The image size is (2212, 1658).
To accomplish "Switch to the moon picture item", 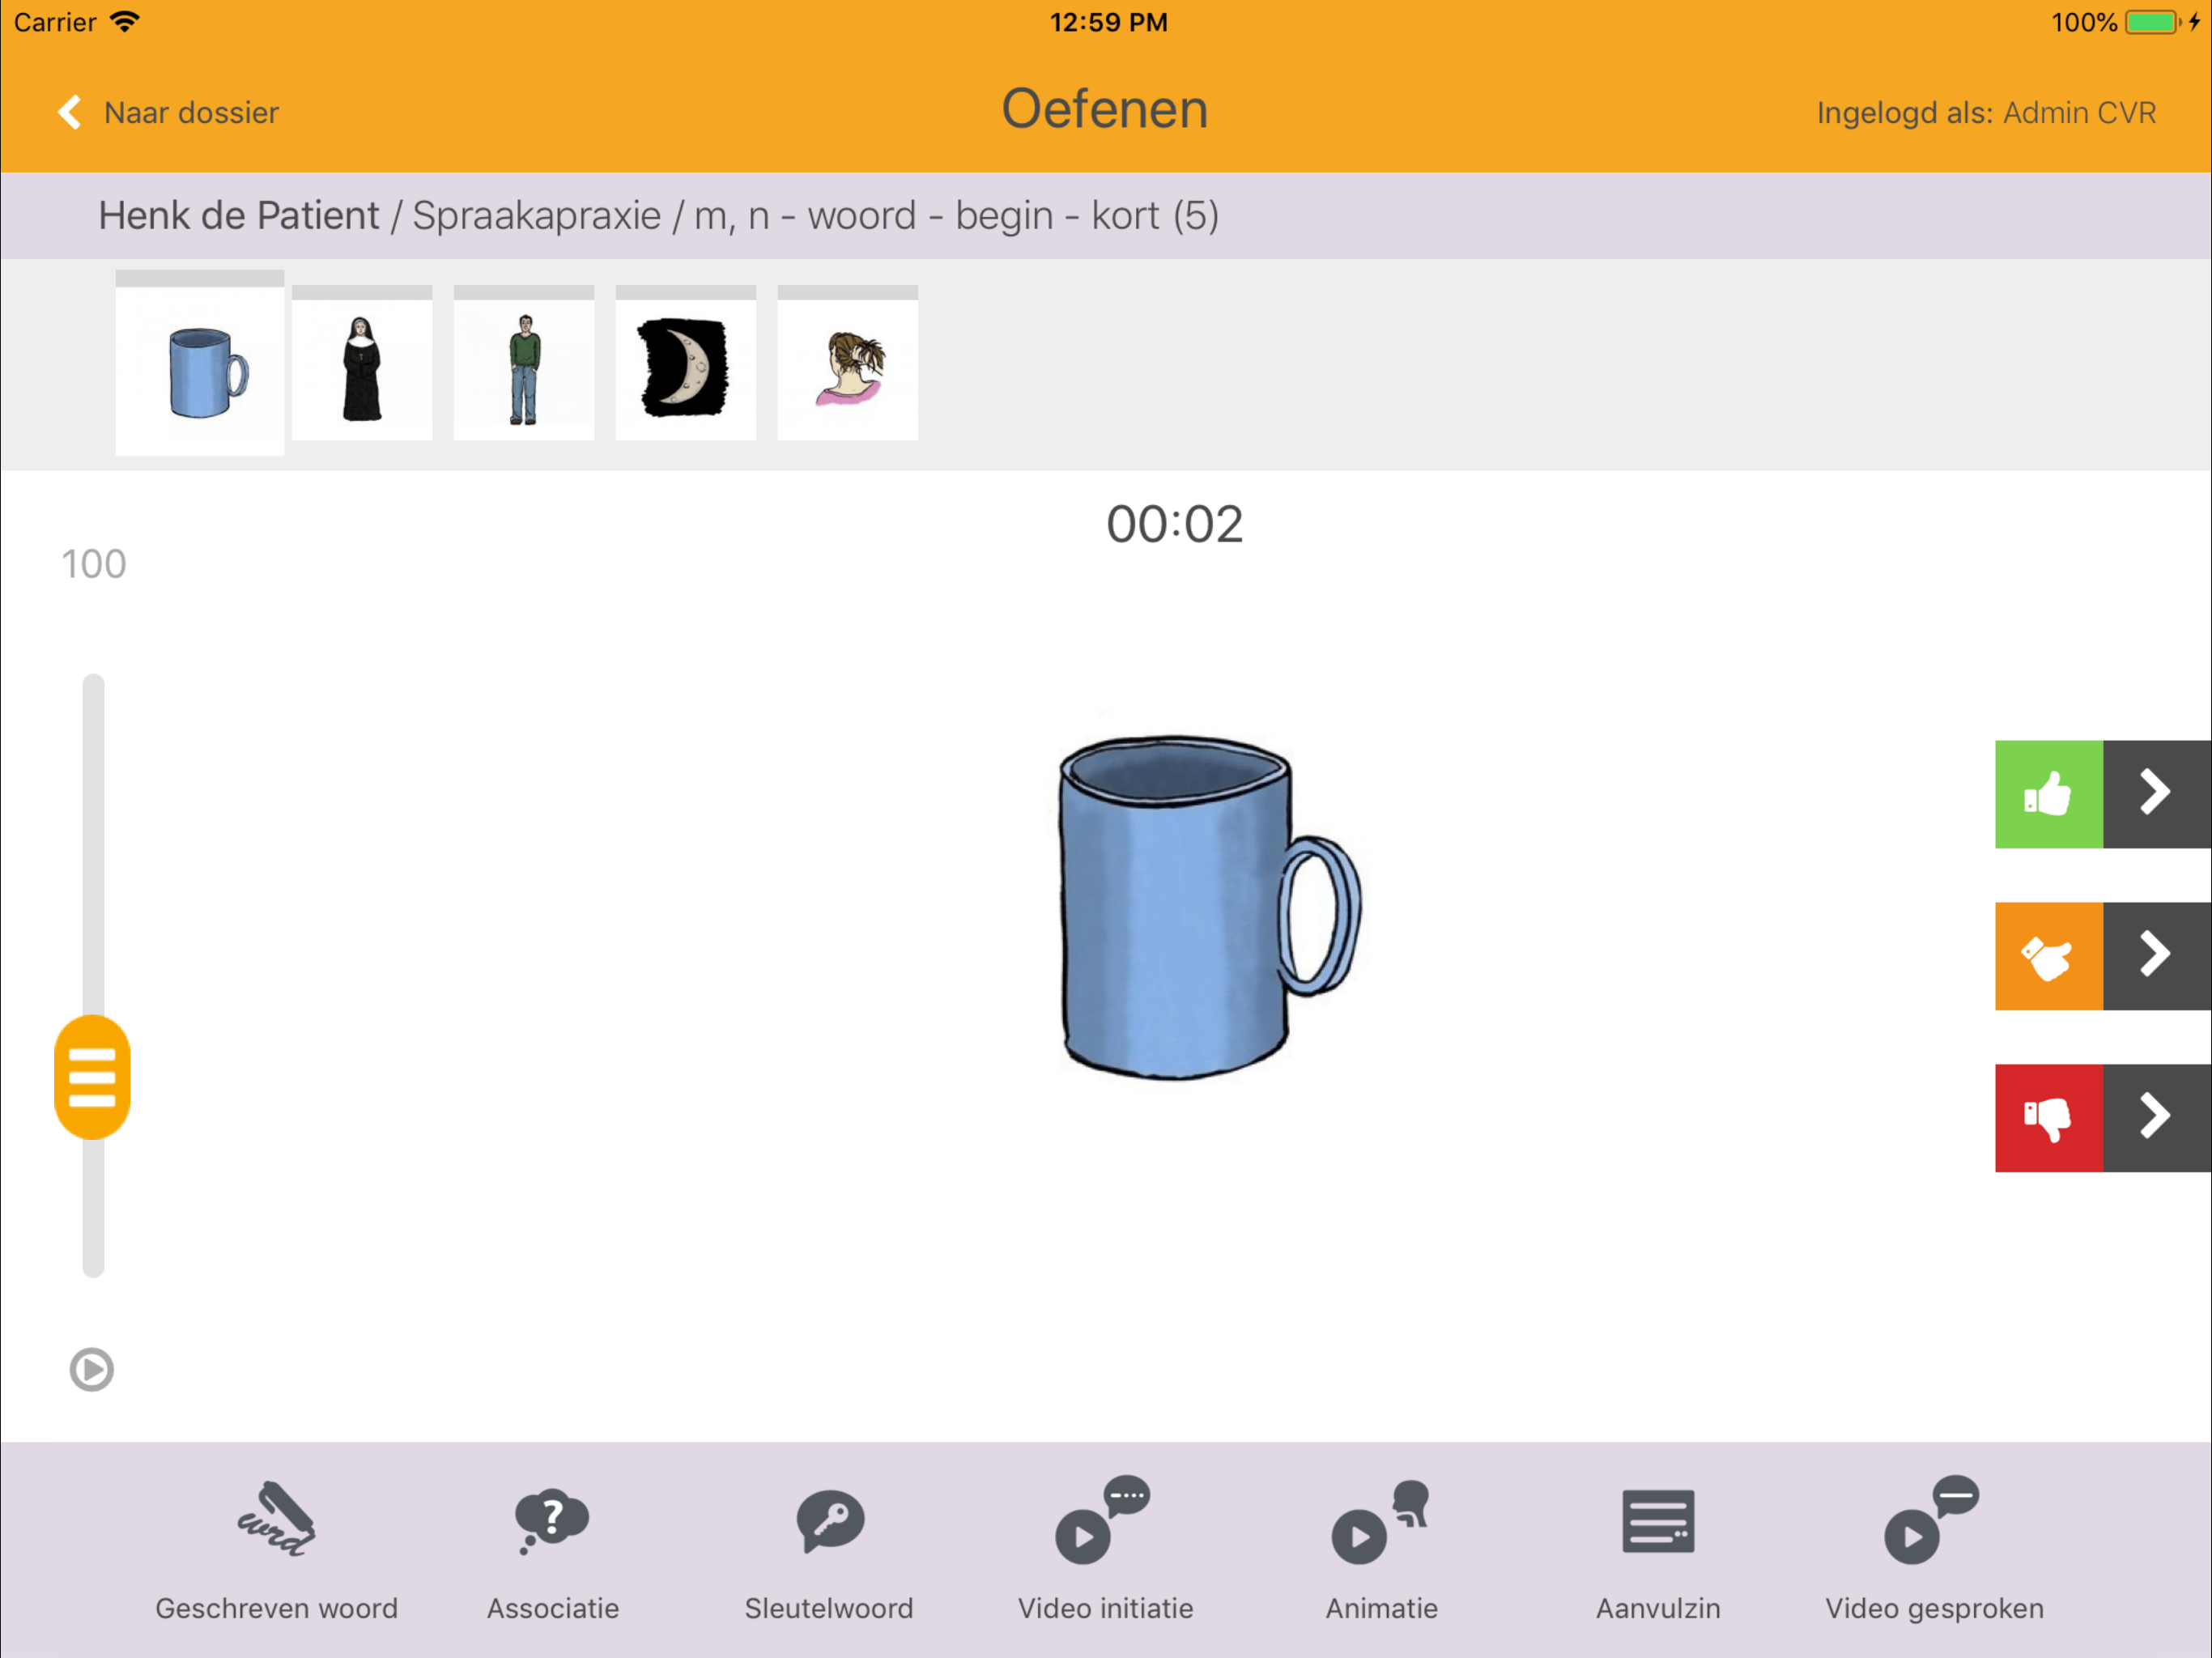I will [x=685, y=368].
